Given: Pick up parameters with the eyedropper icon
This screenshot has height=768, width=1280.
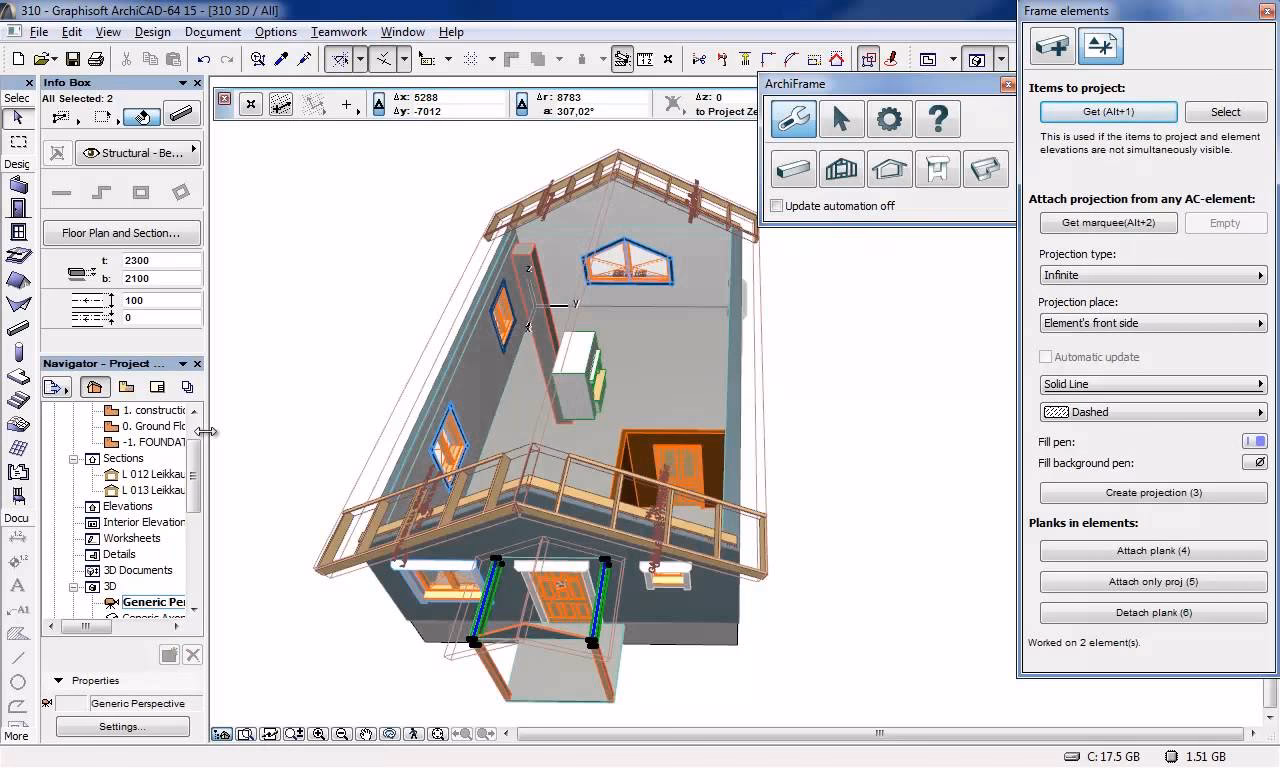Looking at the screenshot, I should 282,59.
